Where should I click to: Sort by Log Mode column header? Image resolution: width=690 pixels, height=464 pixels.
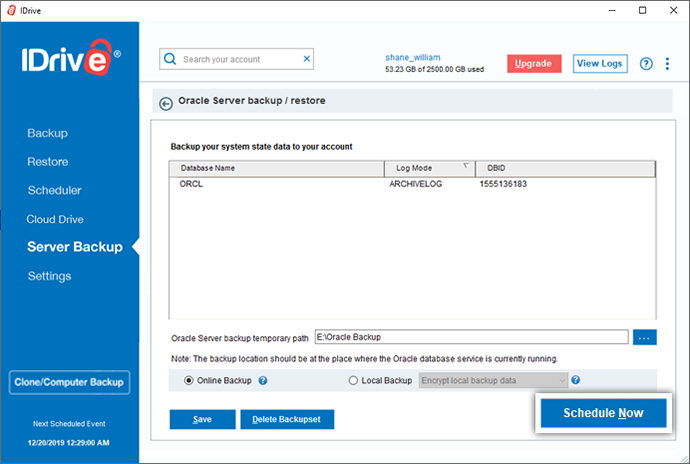pos(429,168)
